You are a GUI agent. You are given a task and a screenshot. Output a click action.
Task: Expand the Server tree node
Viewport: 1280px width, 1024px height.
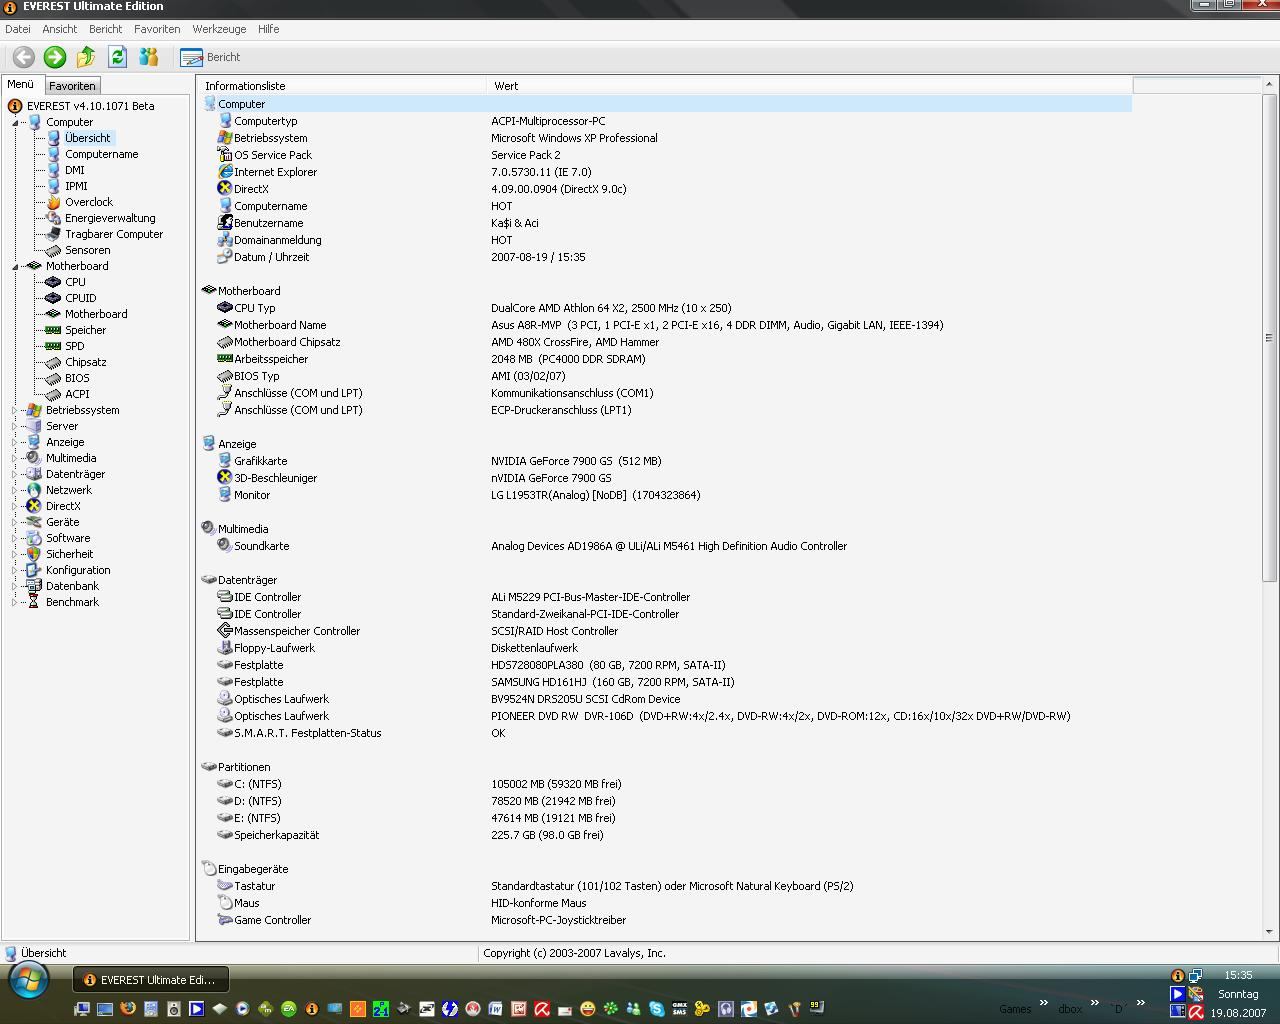coord(15,426)
